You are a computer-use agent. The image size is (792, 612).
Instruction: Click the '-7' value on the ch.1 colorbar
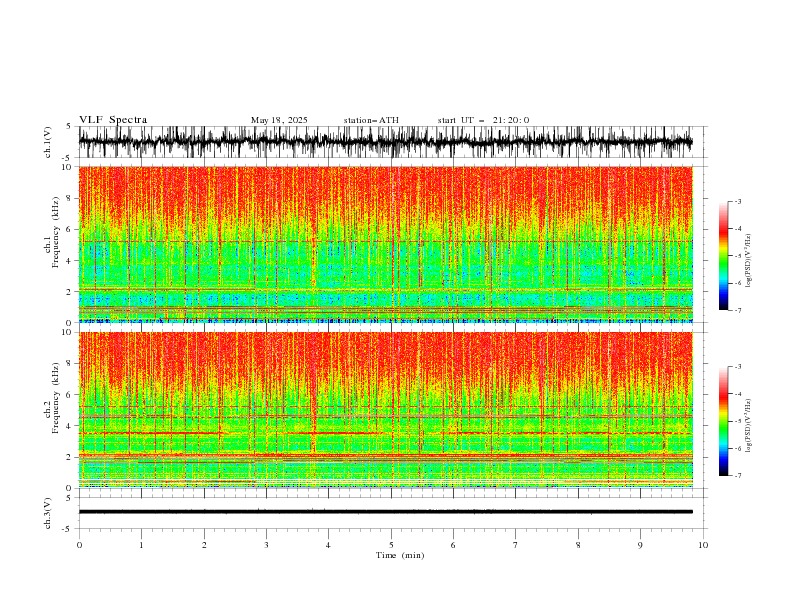tap(736, 310)
